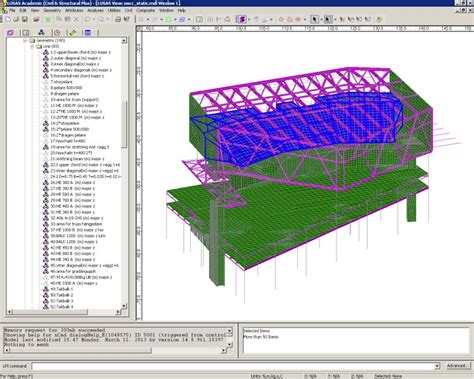Screen dimensions: 474x379
Task: Click the Advanced... button
Action: tap(458, 366)
